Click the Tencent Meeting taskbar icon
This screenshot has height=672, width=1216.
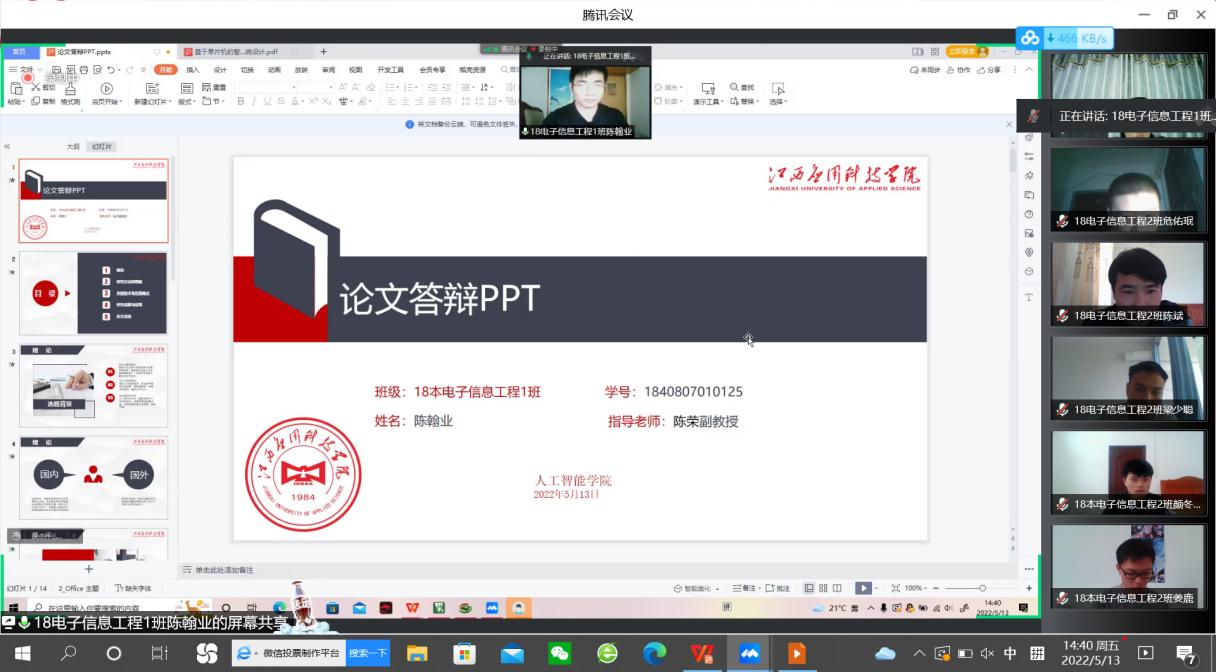749,654
